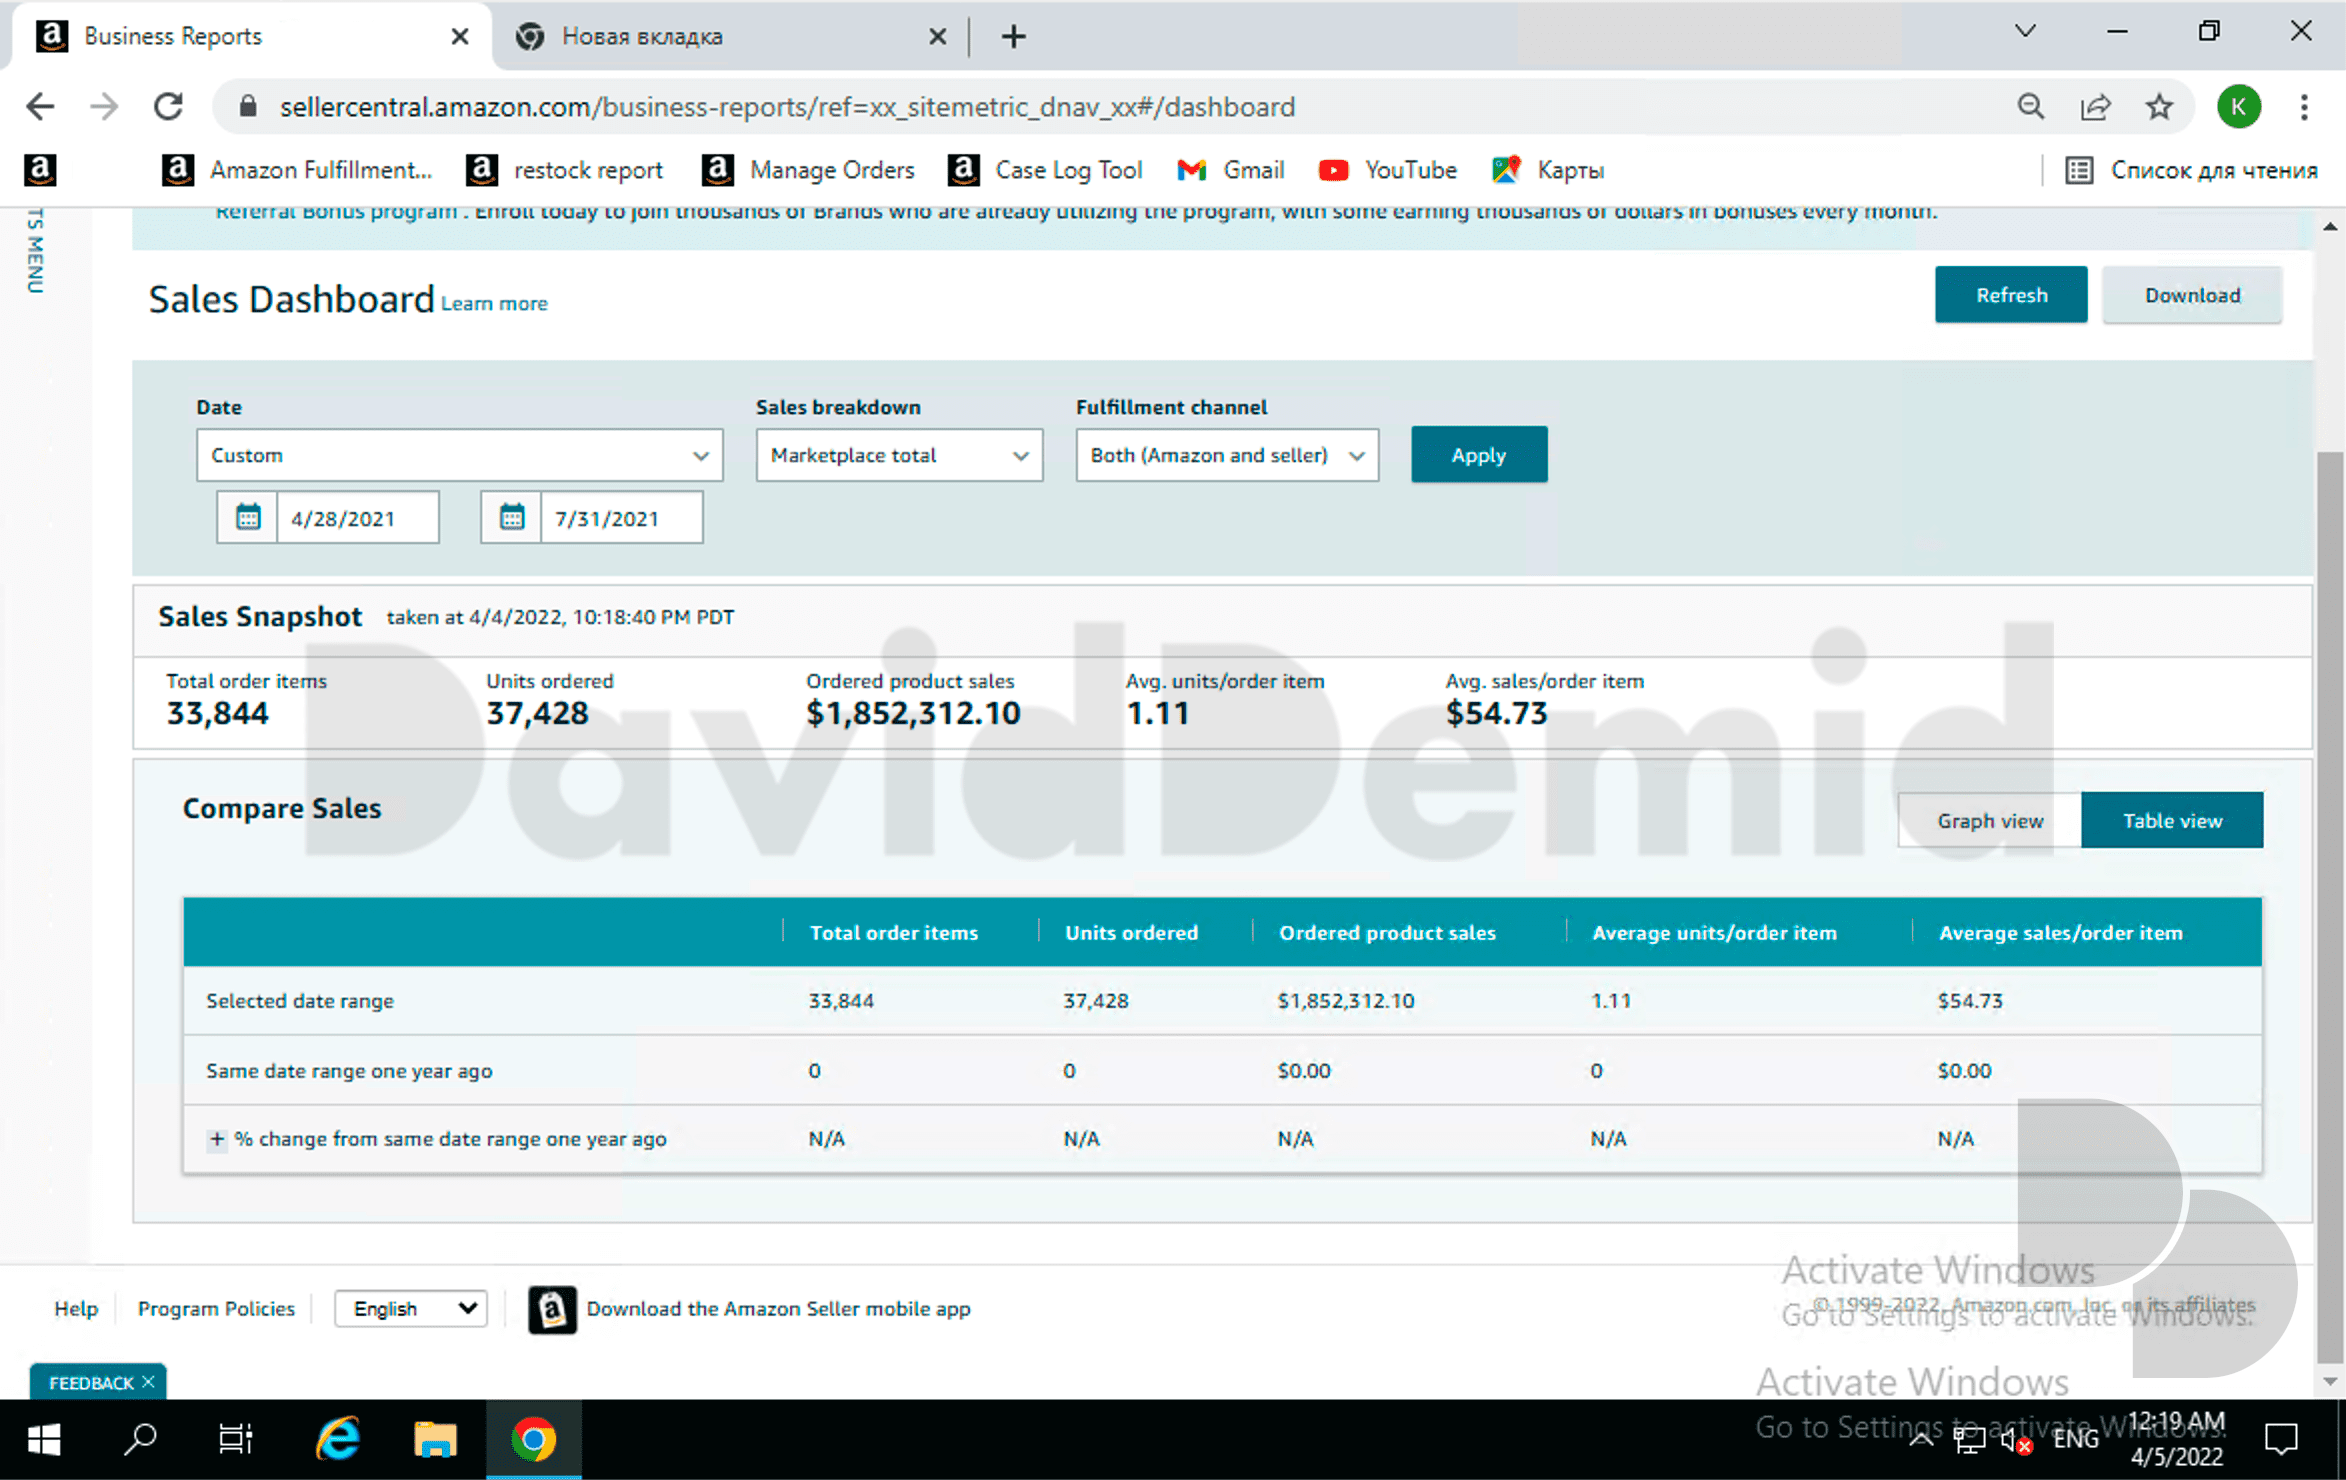Click the taskbar search icon
2346x1480 pixels.
[x=140, y=1440]
